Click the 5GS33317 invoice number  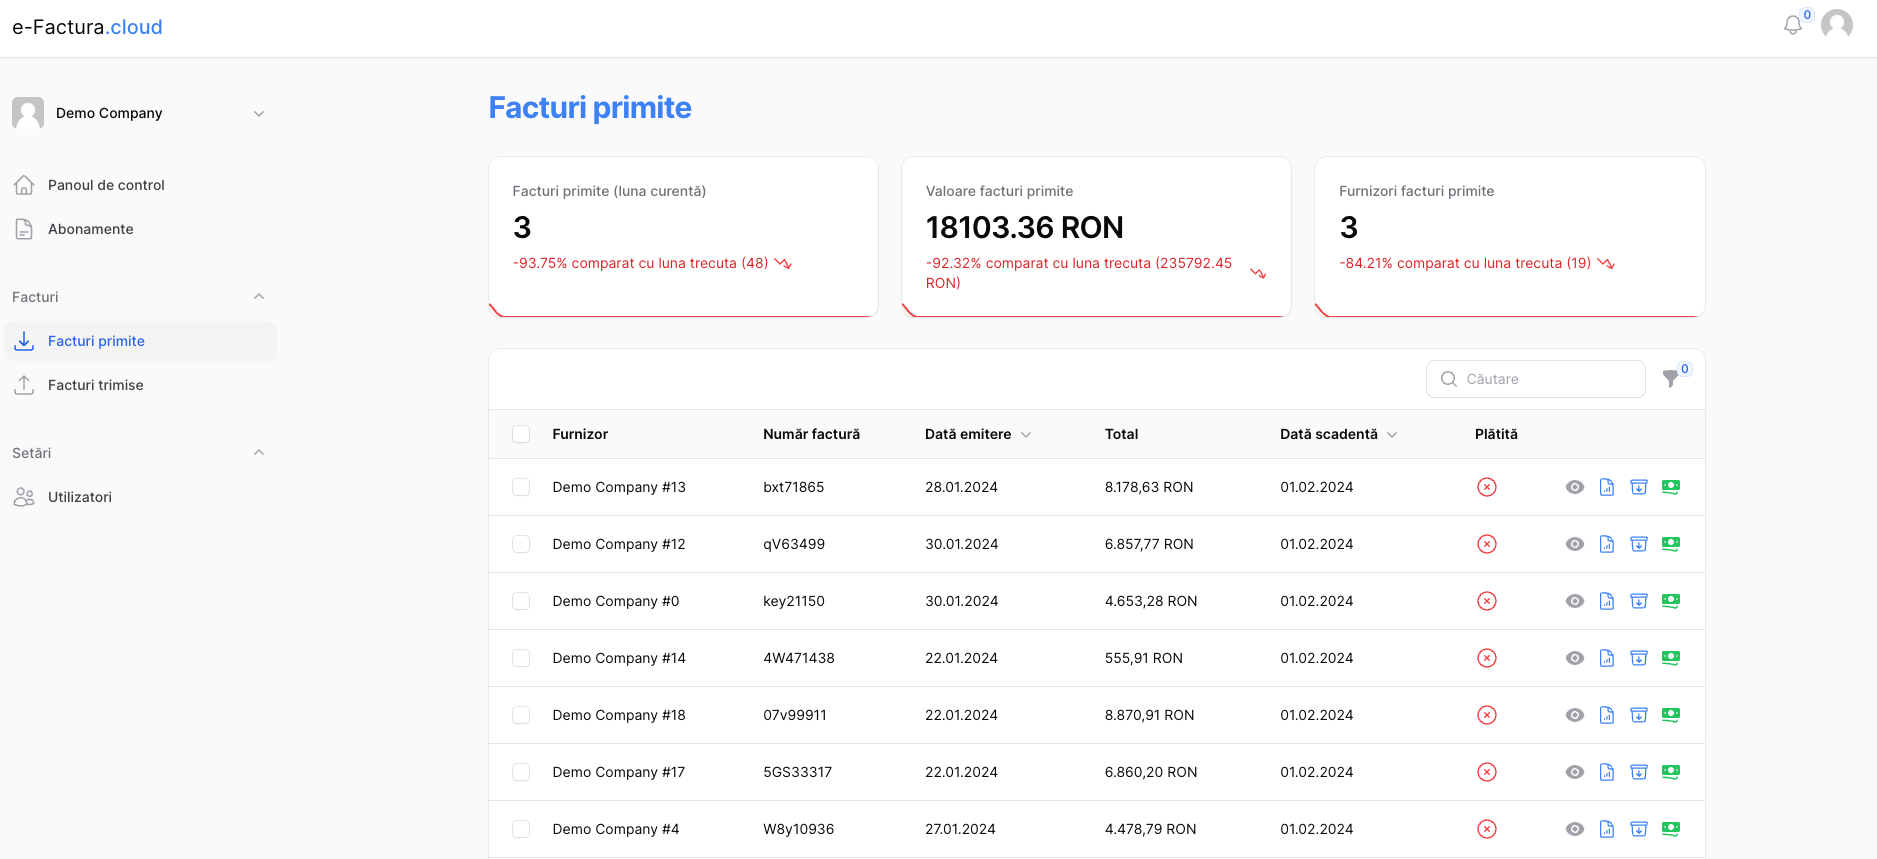(x=797, y=772)
